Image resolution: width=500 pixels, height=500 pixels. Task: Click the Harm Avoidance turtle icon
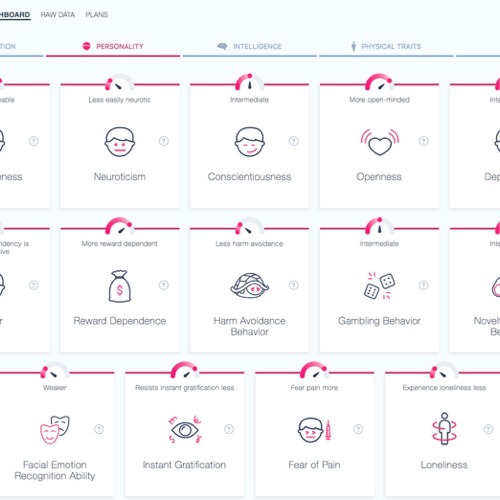(x=250, y=285)
